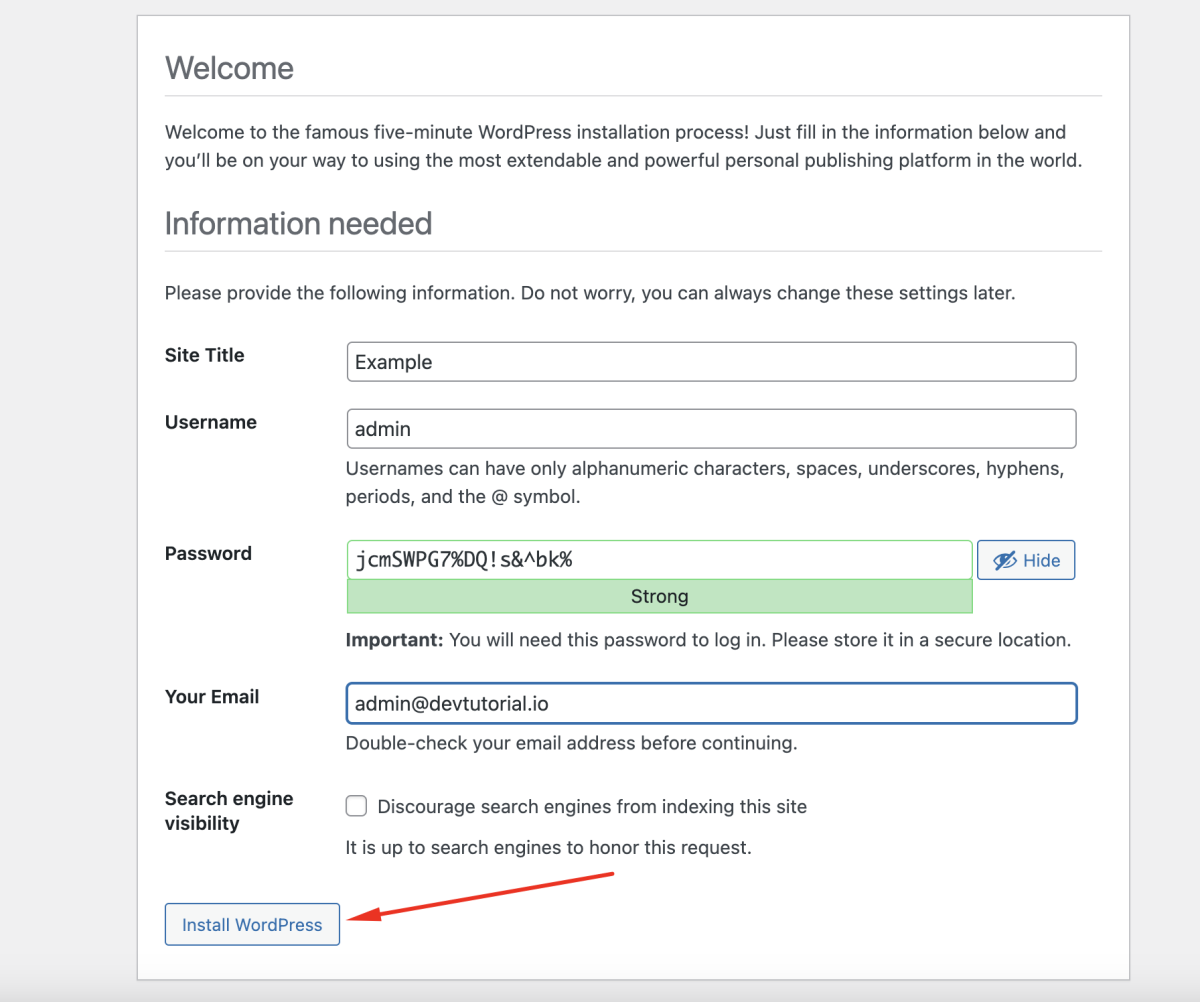1200x1002 pixels.
Task: Click the green Strong password strength bar
Action: tap(659, 597)
